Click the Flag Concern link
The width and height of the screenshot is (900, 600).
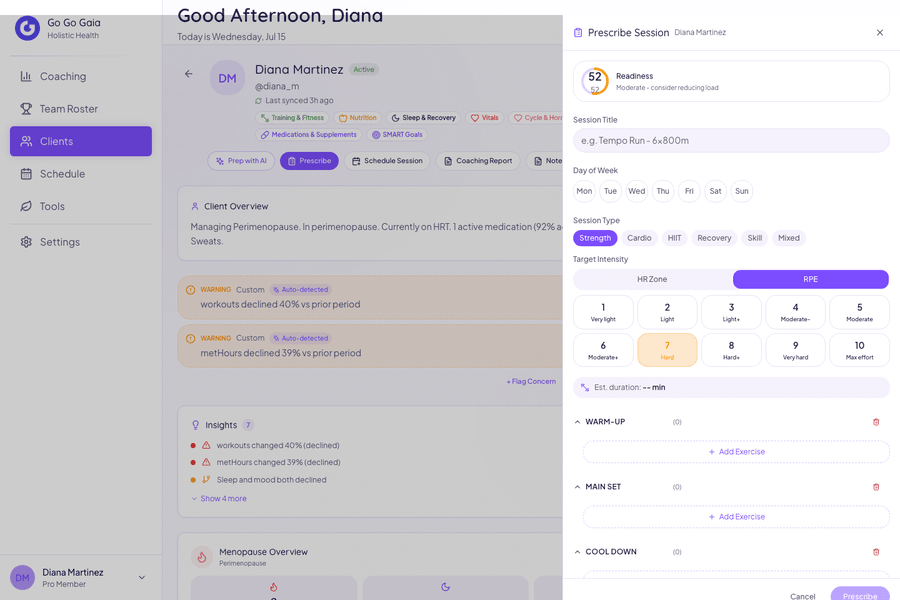(x=531, y=381)
